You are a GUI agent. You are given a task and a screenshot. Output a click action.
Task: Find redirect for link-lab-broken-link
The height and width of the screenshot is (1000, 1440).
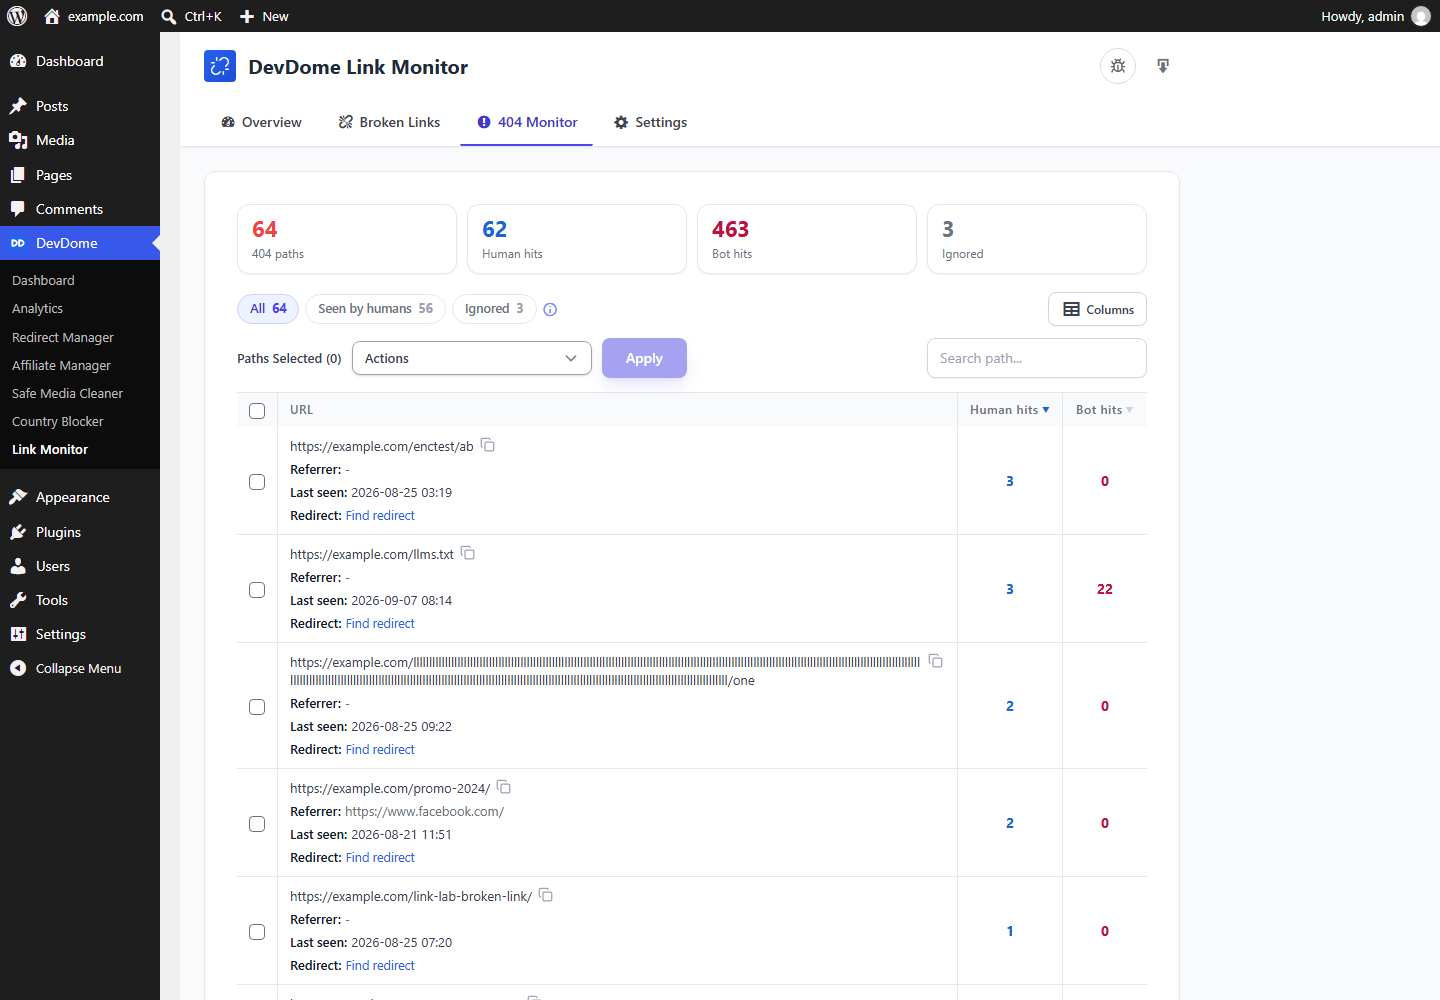(380, 966)
